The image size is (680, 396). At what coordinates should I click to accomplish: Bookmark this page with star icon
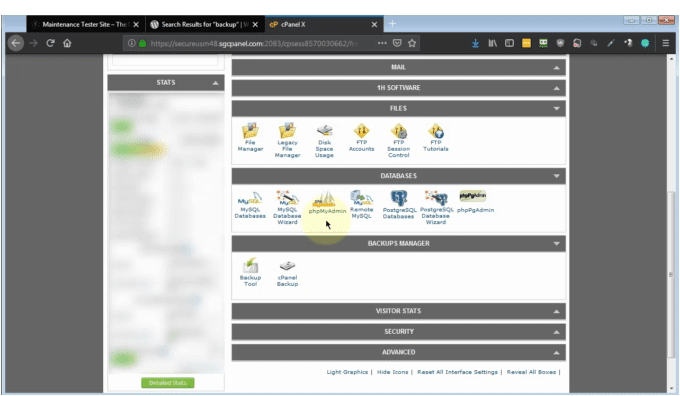[412, 43]
